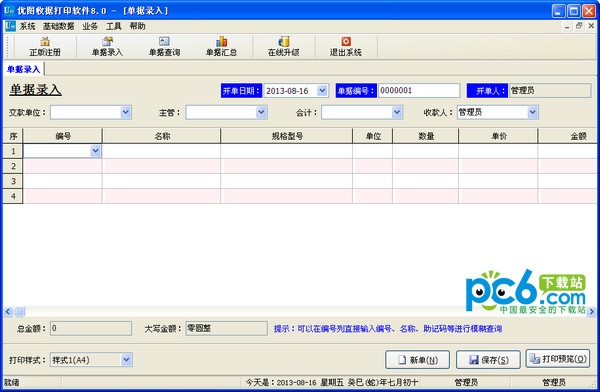600x392 pixels.
Task: Click the left arrow of horizontal scrollbar
Action: (8, 312)
